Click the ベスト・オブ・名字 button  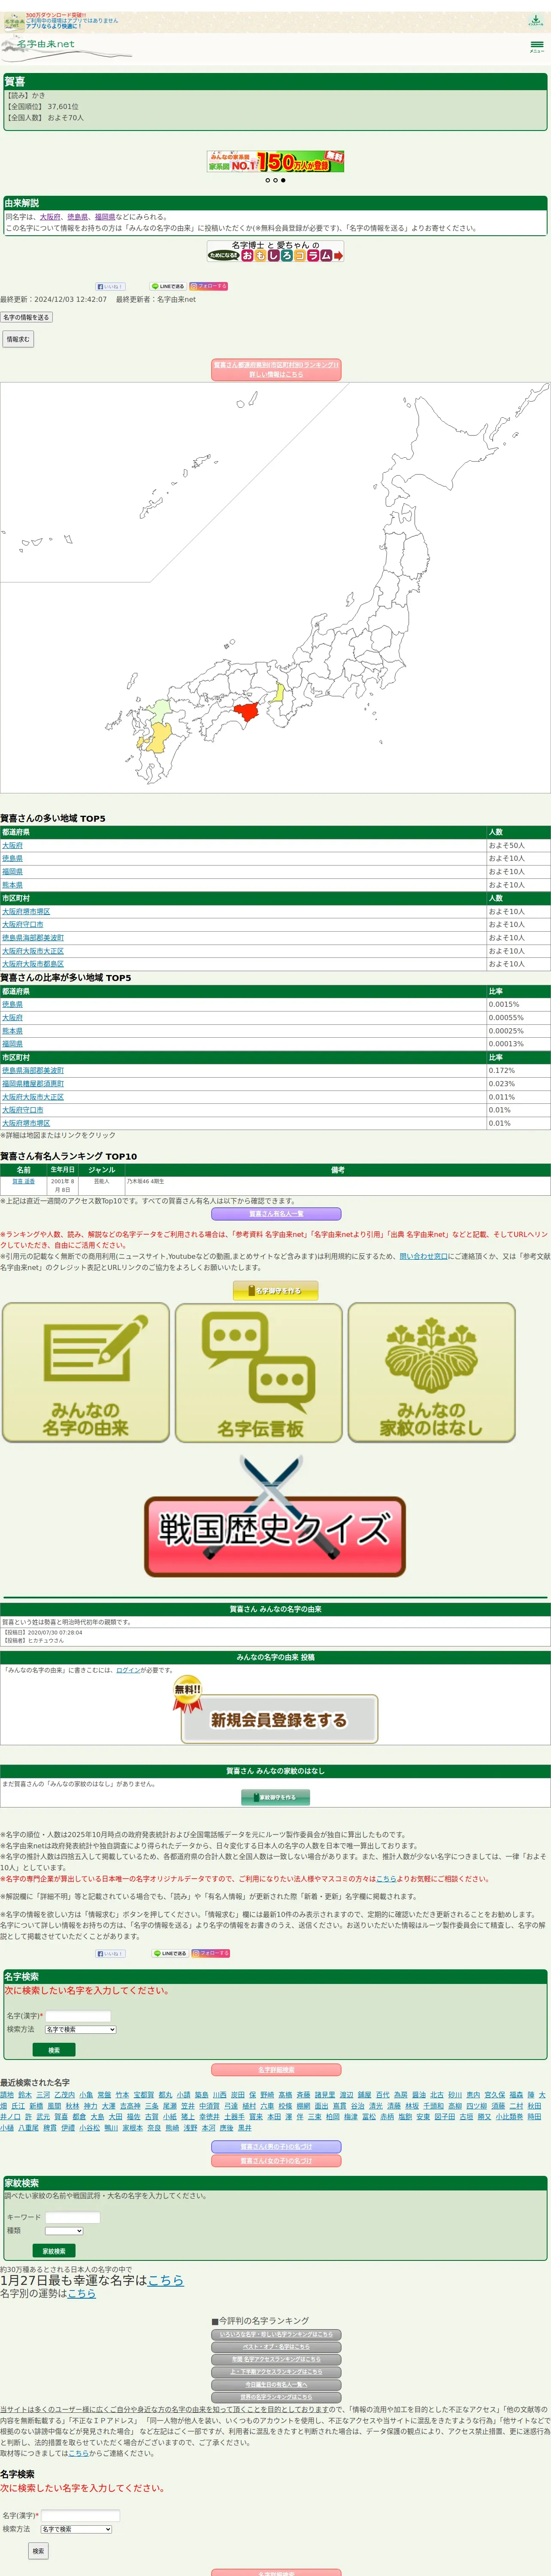275,2347
